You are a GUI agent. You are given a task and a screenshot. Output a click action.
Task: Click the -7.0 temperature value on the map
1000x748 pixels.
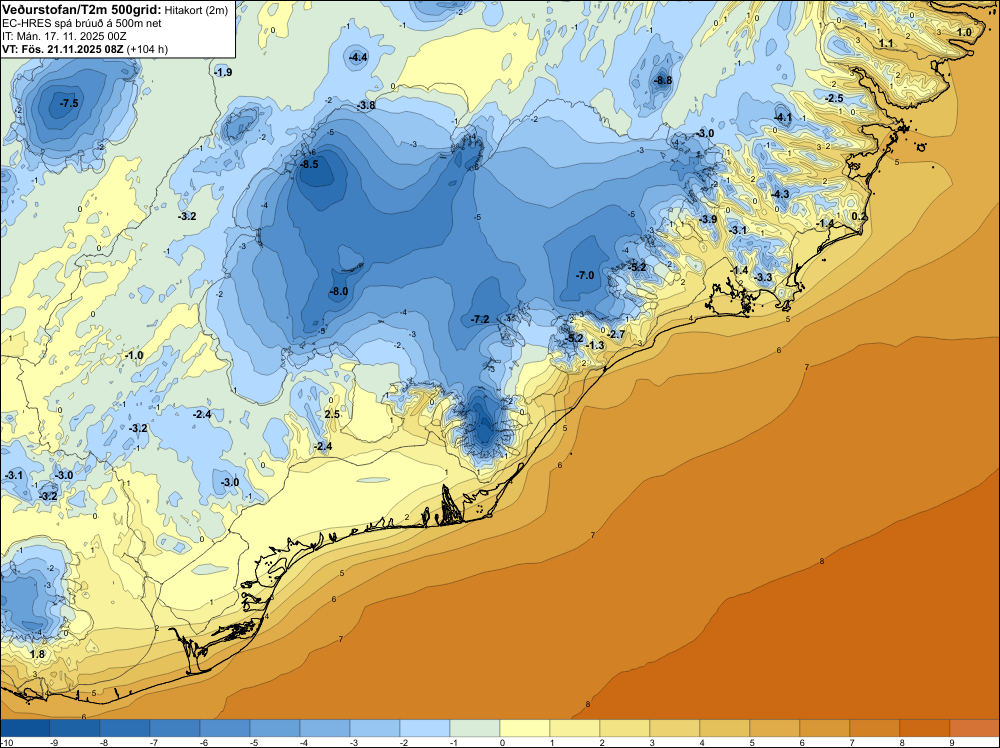pos(585,275)
